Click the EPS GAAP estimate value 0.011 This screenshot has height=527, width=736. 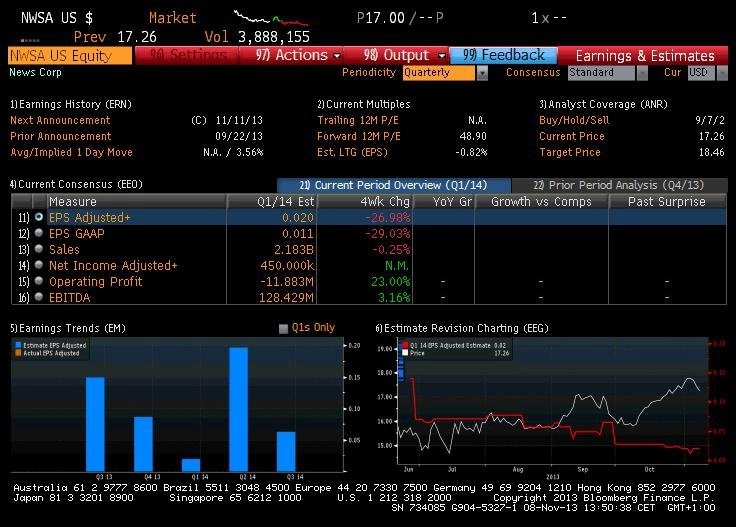[x=298, y=234]
